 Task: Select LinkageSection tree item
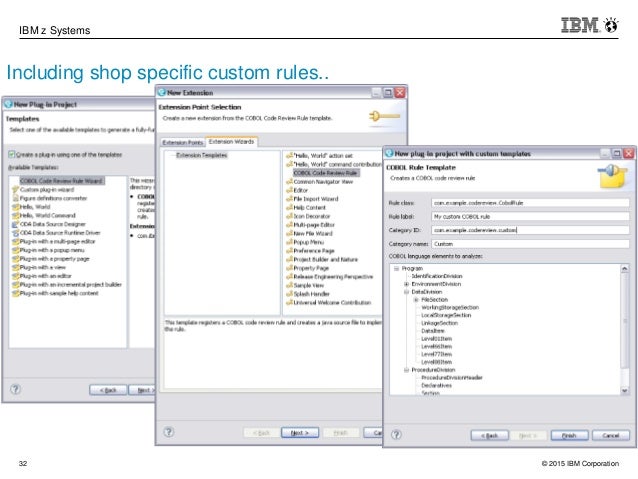pyautogui.click(x=439, y=323)
